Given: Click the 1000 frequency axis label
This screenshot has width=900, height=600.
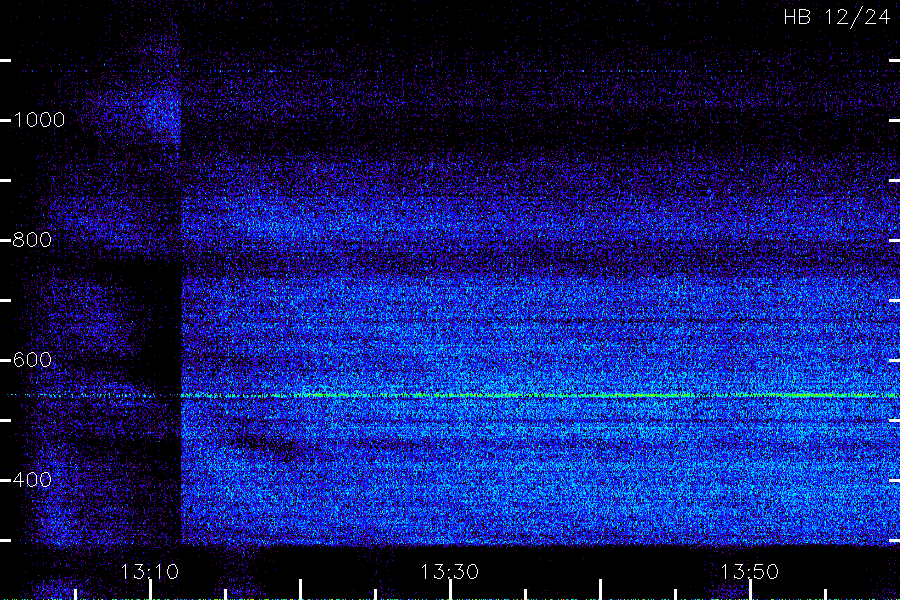Looking at the screenshot, I should coord(39,120).
